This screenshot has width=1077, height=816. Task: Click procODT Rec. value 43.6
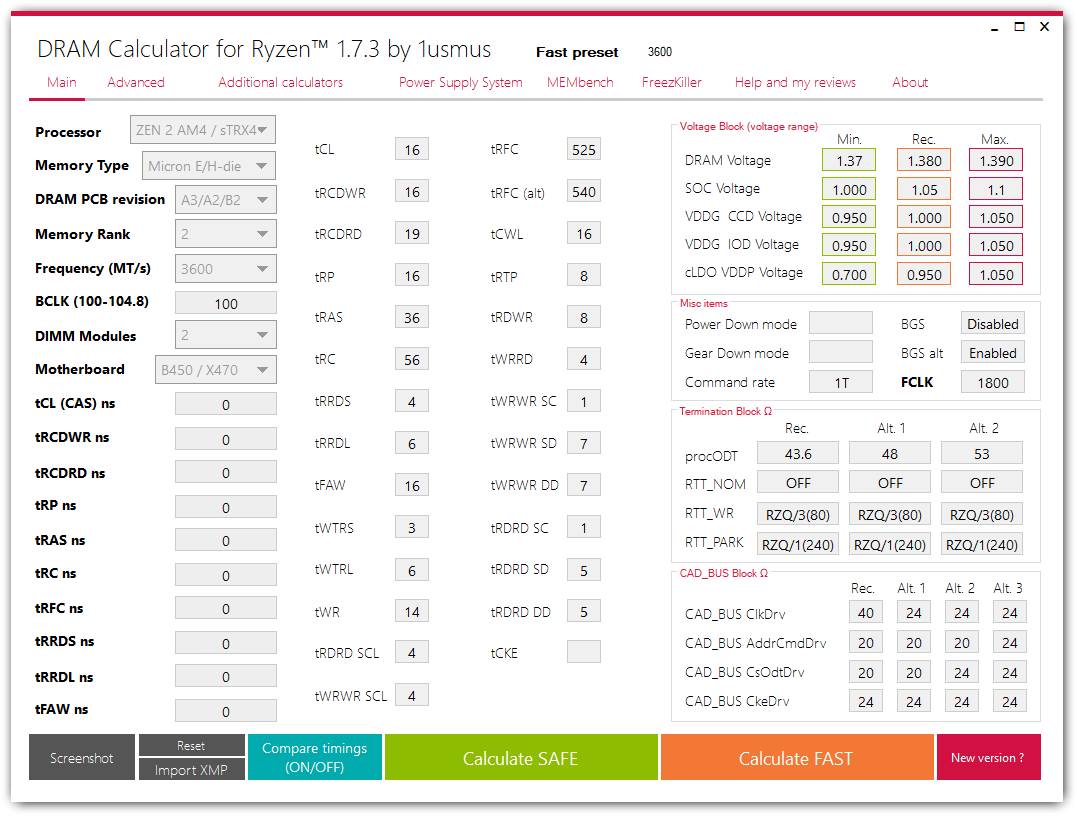click(797, 453)
